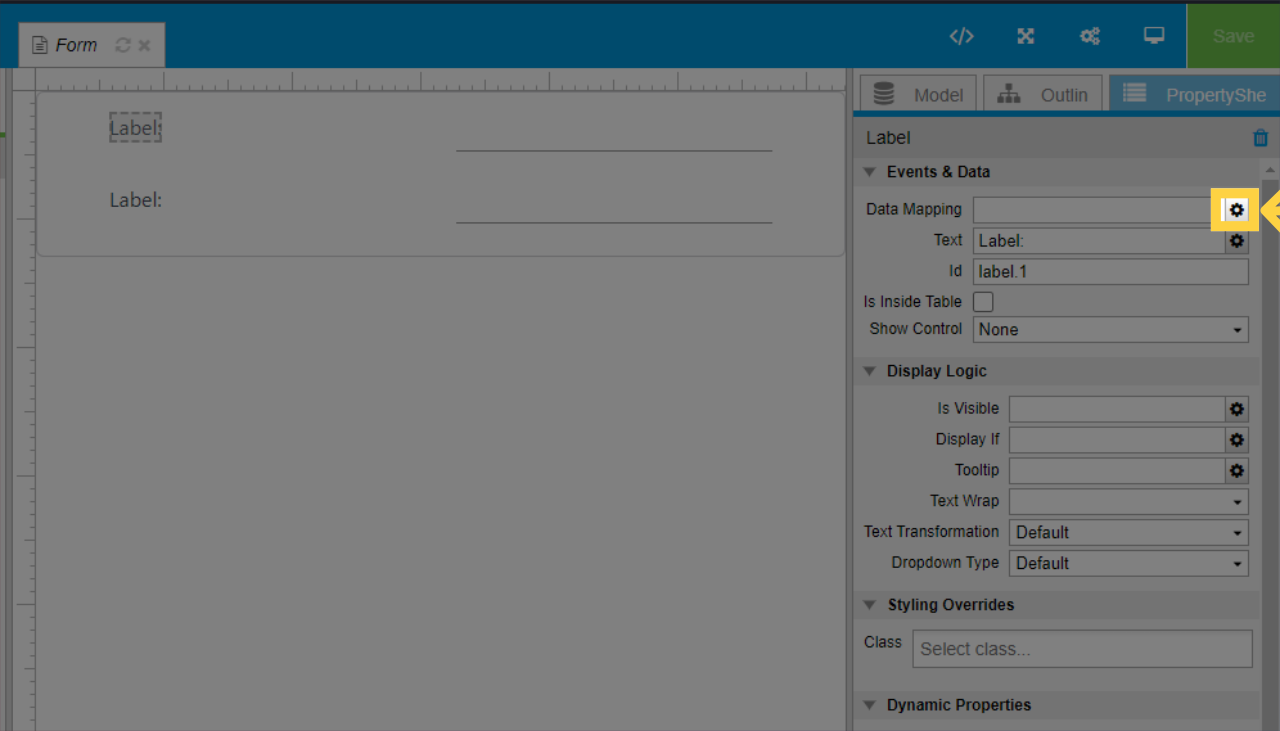
Task: Close the Form tab
Action: 145,46
